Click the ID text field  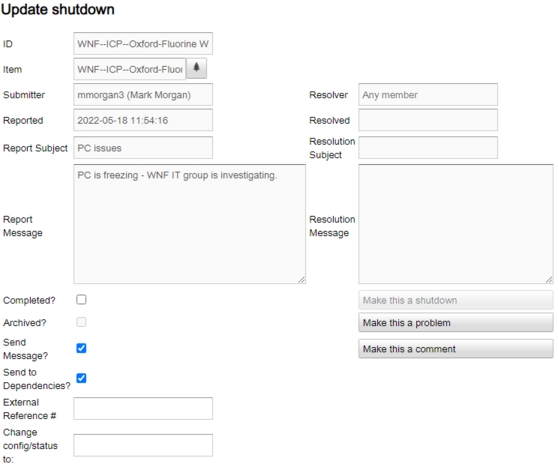(143, 44)
